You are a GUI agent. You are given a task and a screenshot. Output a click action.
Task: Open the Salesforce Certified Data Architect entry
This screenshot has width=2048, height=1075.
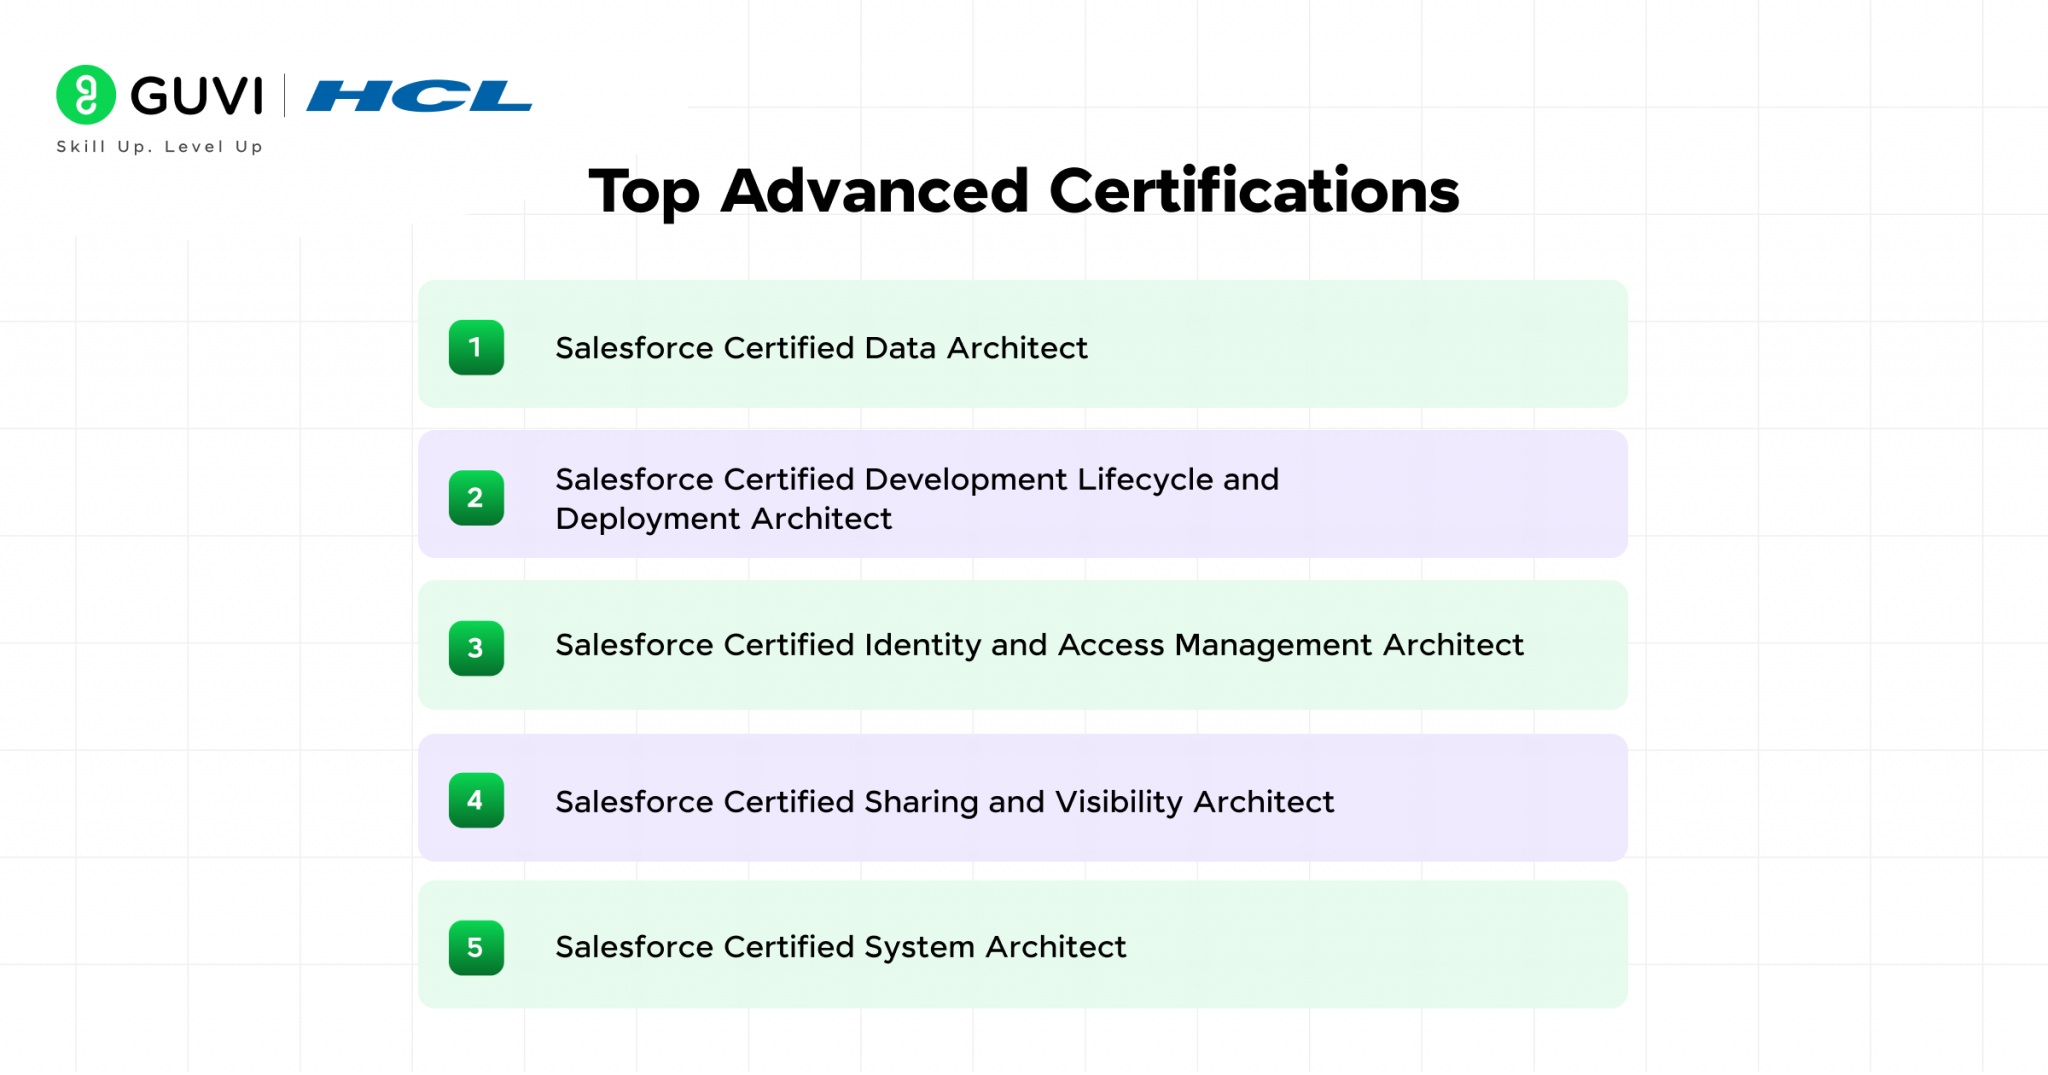tap(821, 348)
